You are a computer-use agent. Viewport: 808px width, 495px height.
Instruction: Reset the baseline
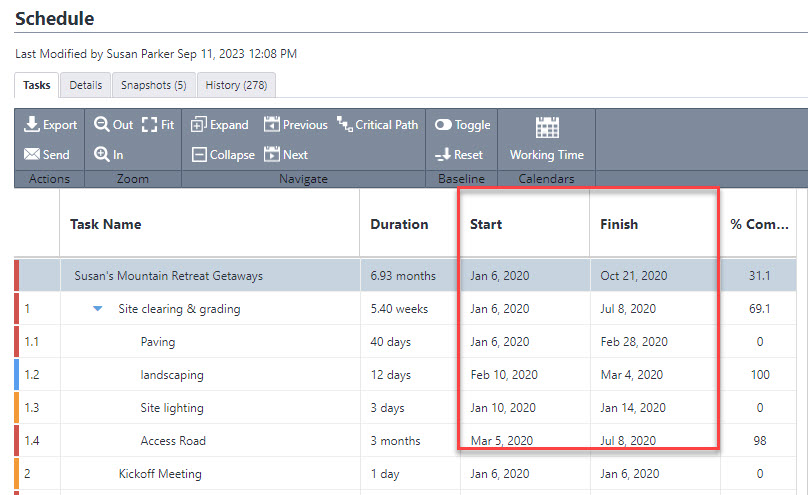[443, 155]
